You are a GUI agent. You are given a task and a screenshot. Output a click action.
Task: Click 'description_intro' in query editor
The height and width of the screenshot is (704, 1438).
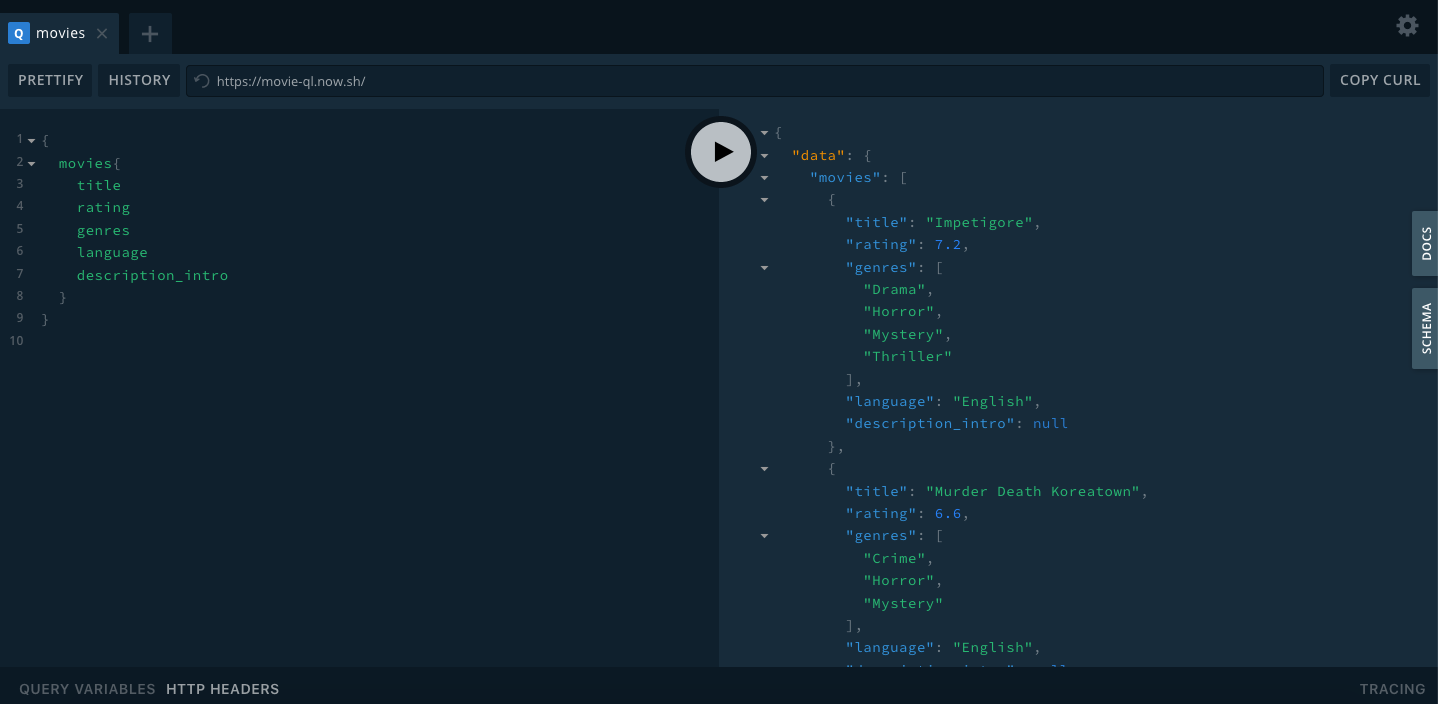coord(152,275)
